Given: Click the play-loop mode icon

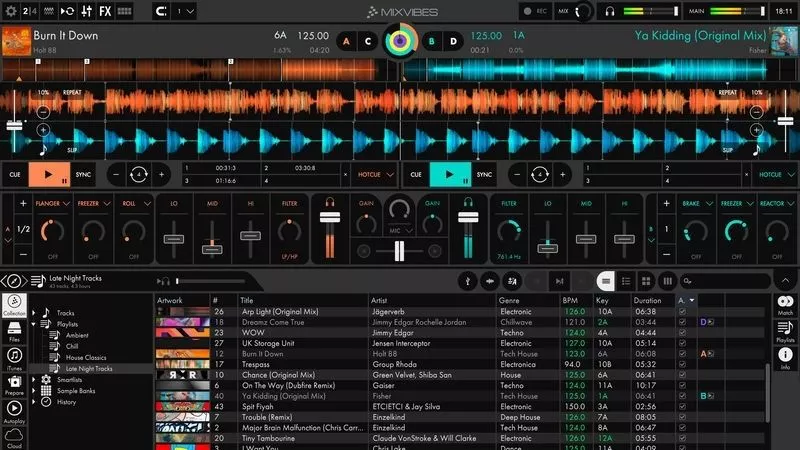Looking at the screenshot, I should pyautogui.click(x=67, y=11).
